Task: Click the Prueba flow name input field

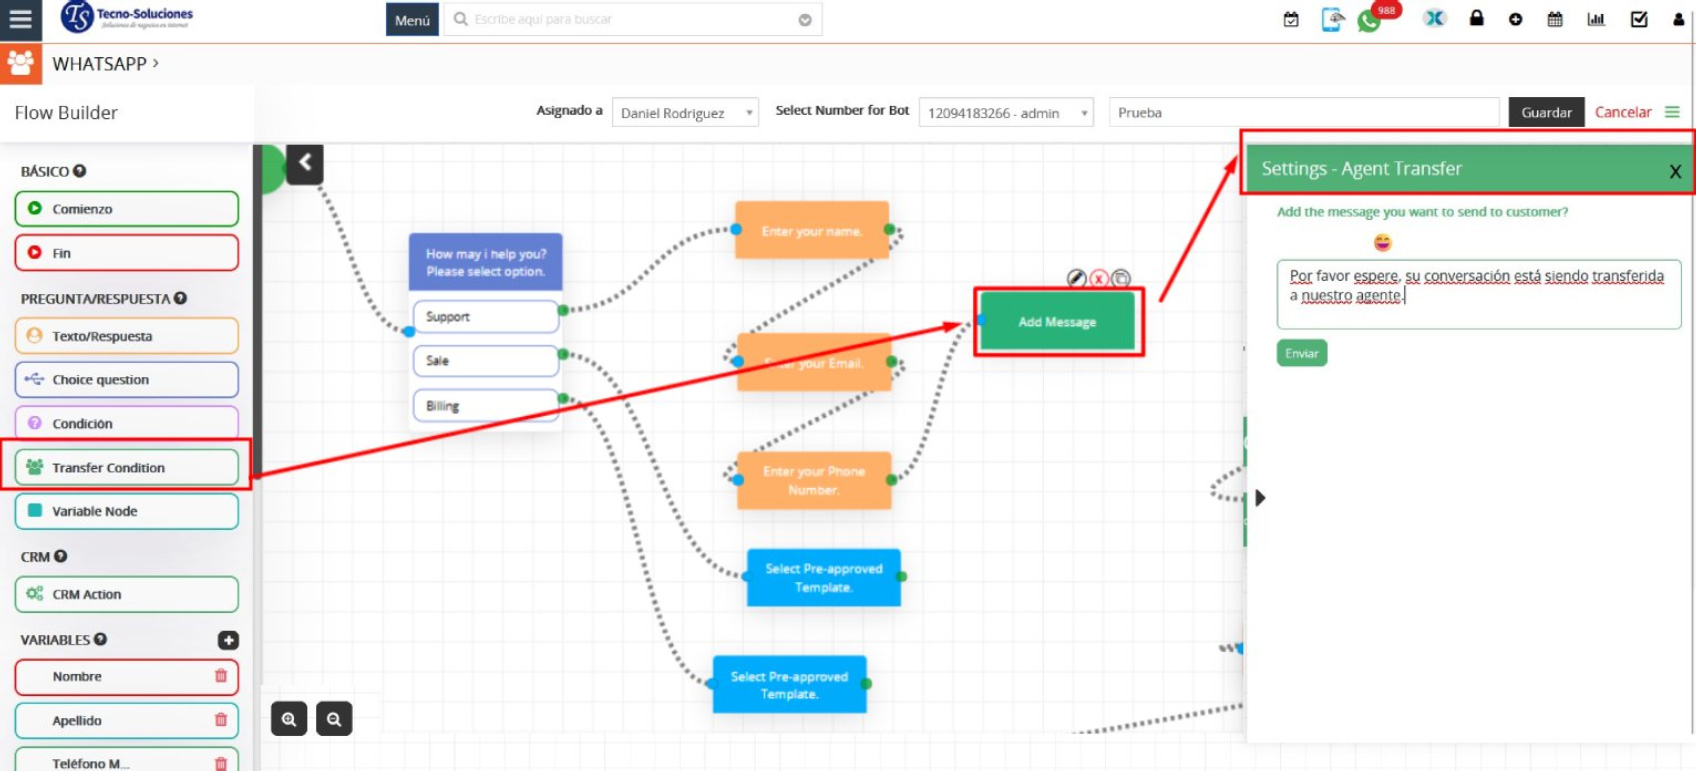Action: point(1303,112)
